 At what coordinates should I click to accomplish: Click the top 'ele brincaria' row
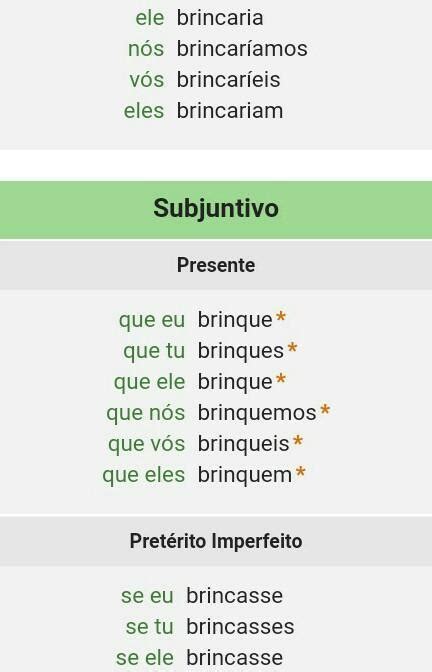199,18
